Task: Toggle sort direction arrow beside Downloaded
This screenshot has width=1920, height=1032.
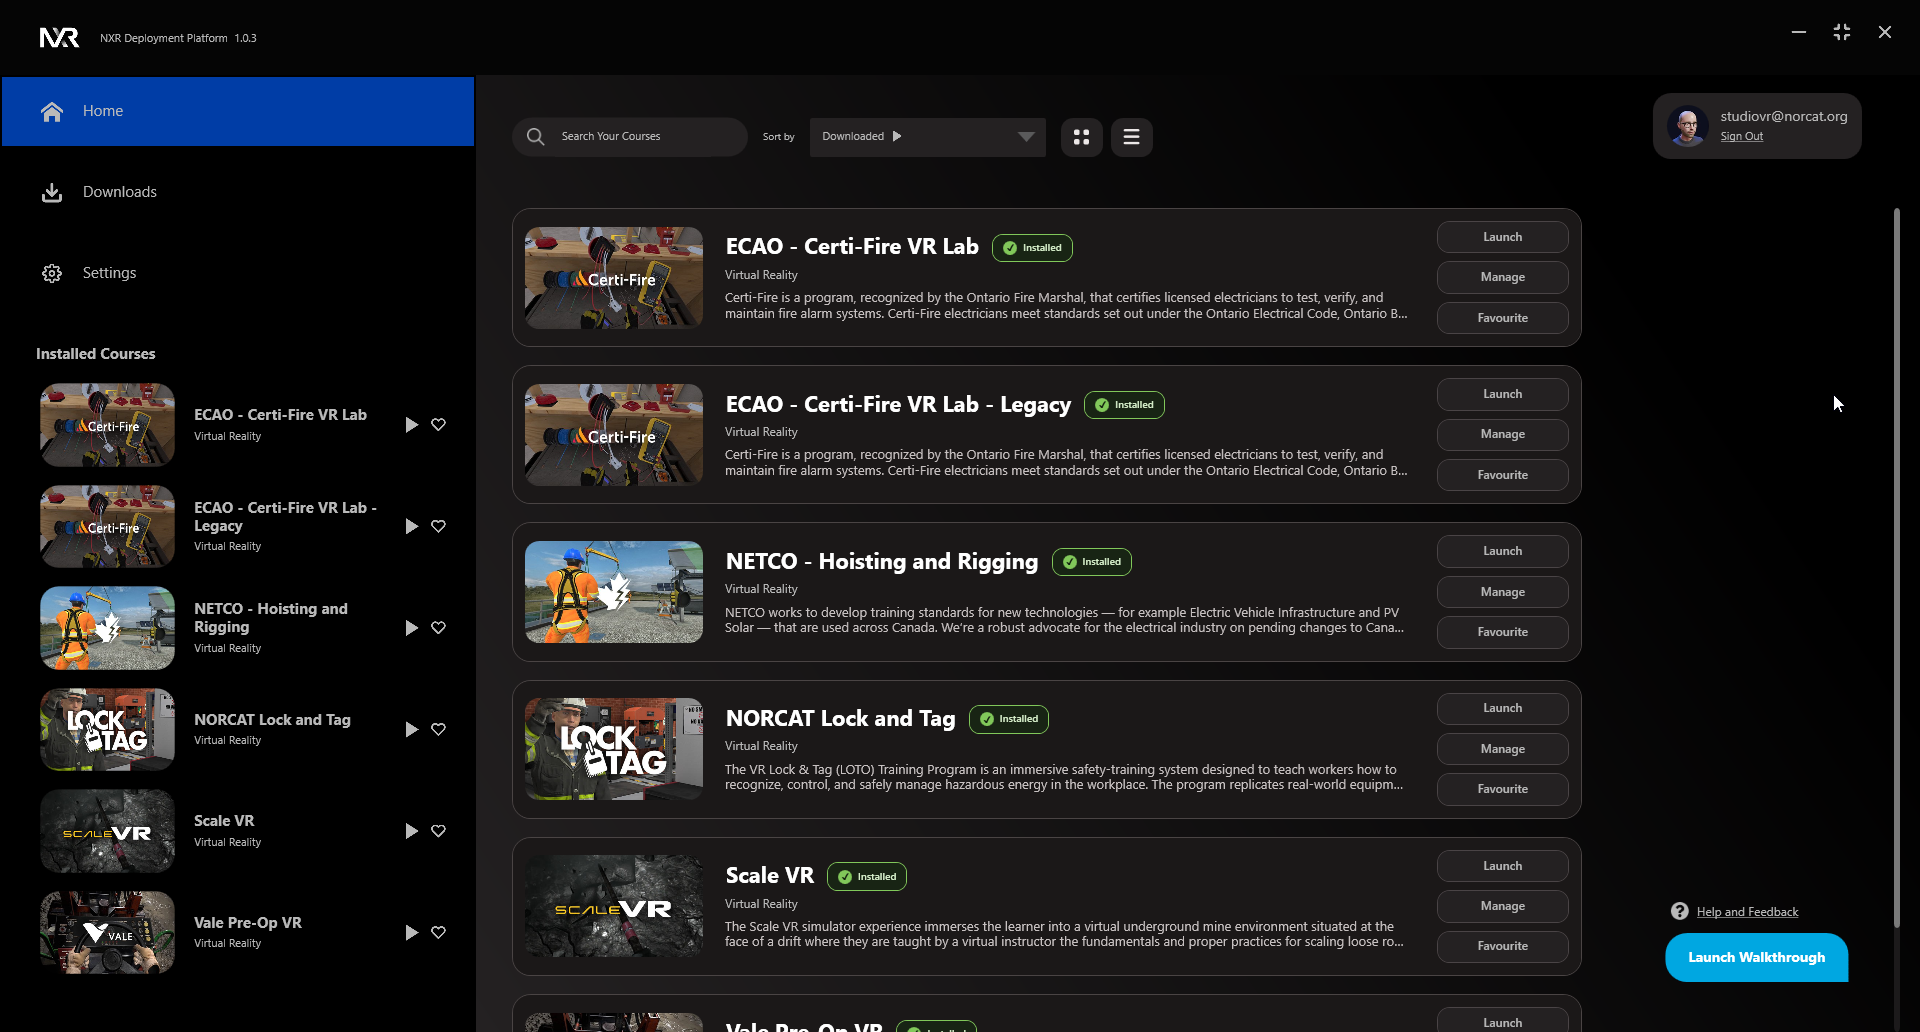Action: (897, 137)
